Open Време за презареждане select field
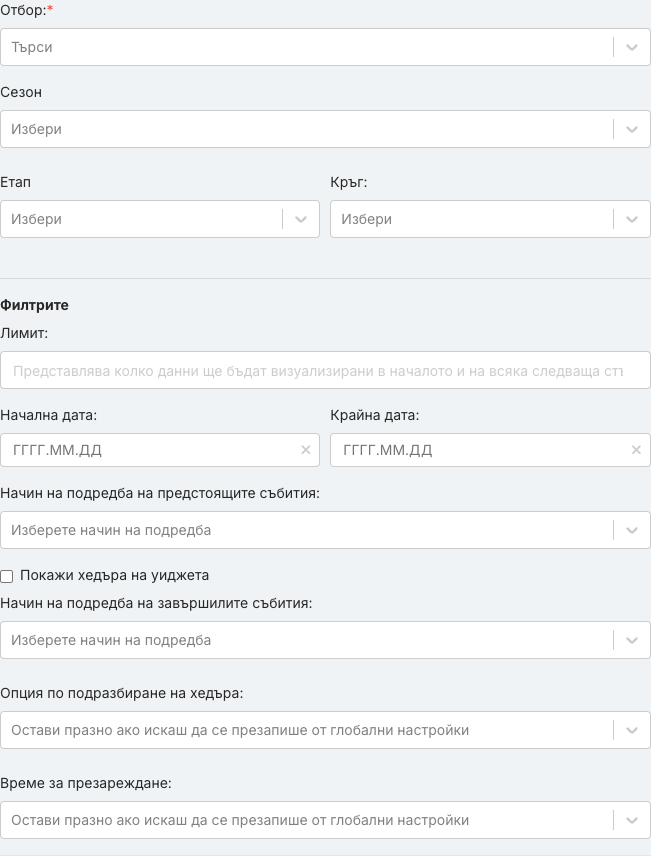Image resolution: width=651 pixels, height=856 pixels. click(325, 820)
